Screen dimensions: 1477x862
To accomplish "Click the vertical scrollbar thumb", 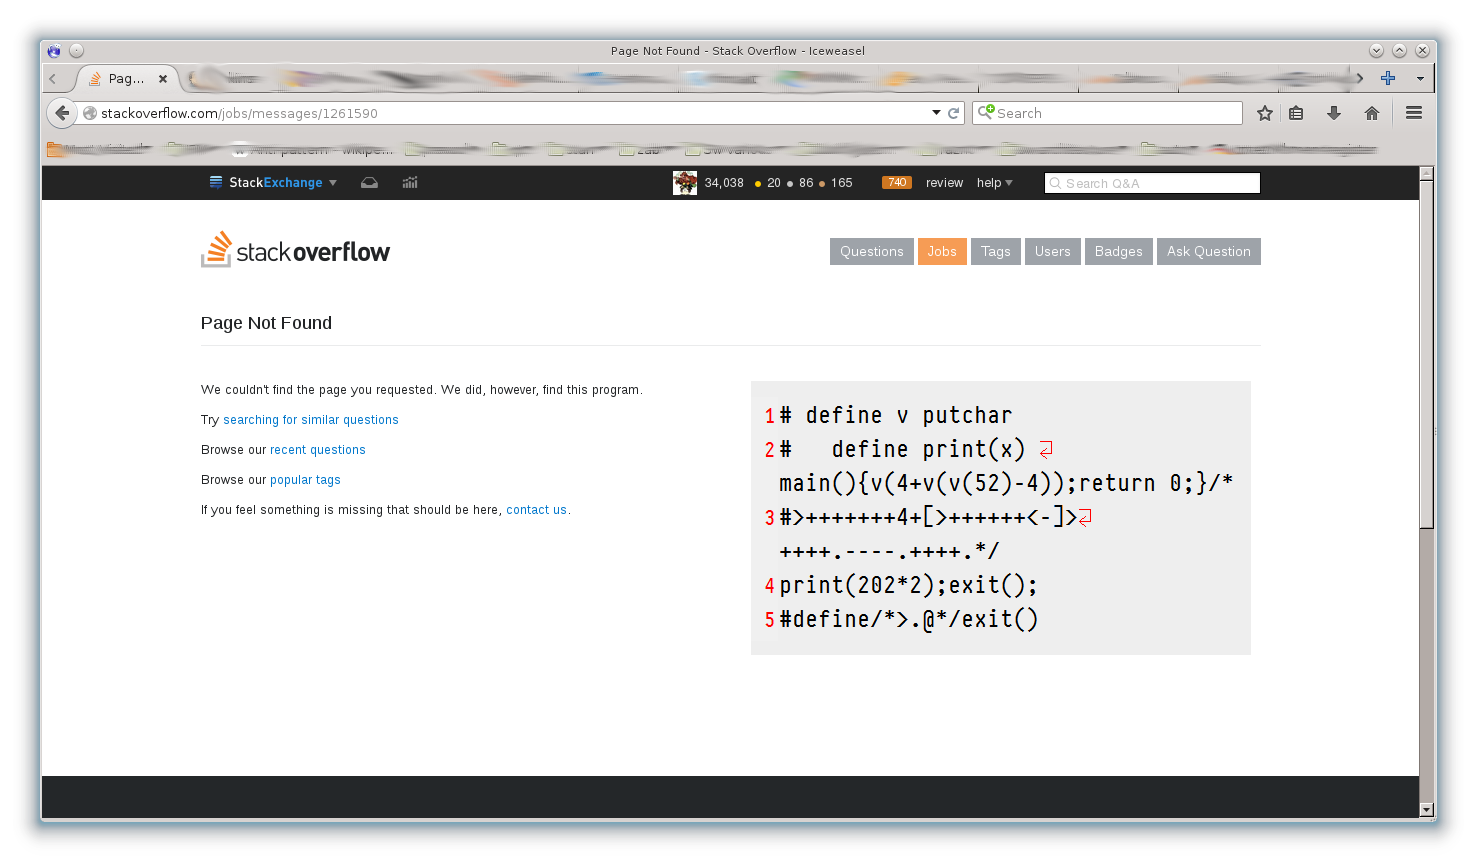I will (x=1427, y=355).
